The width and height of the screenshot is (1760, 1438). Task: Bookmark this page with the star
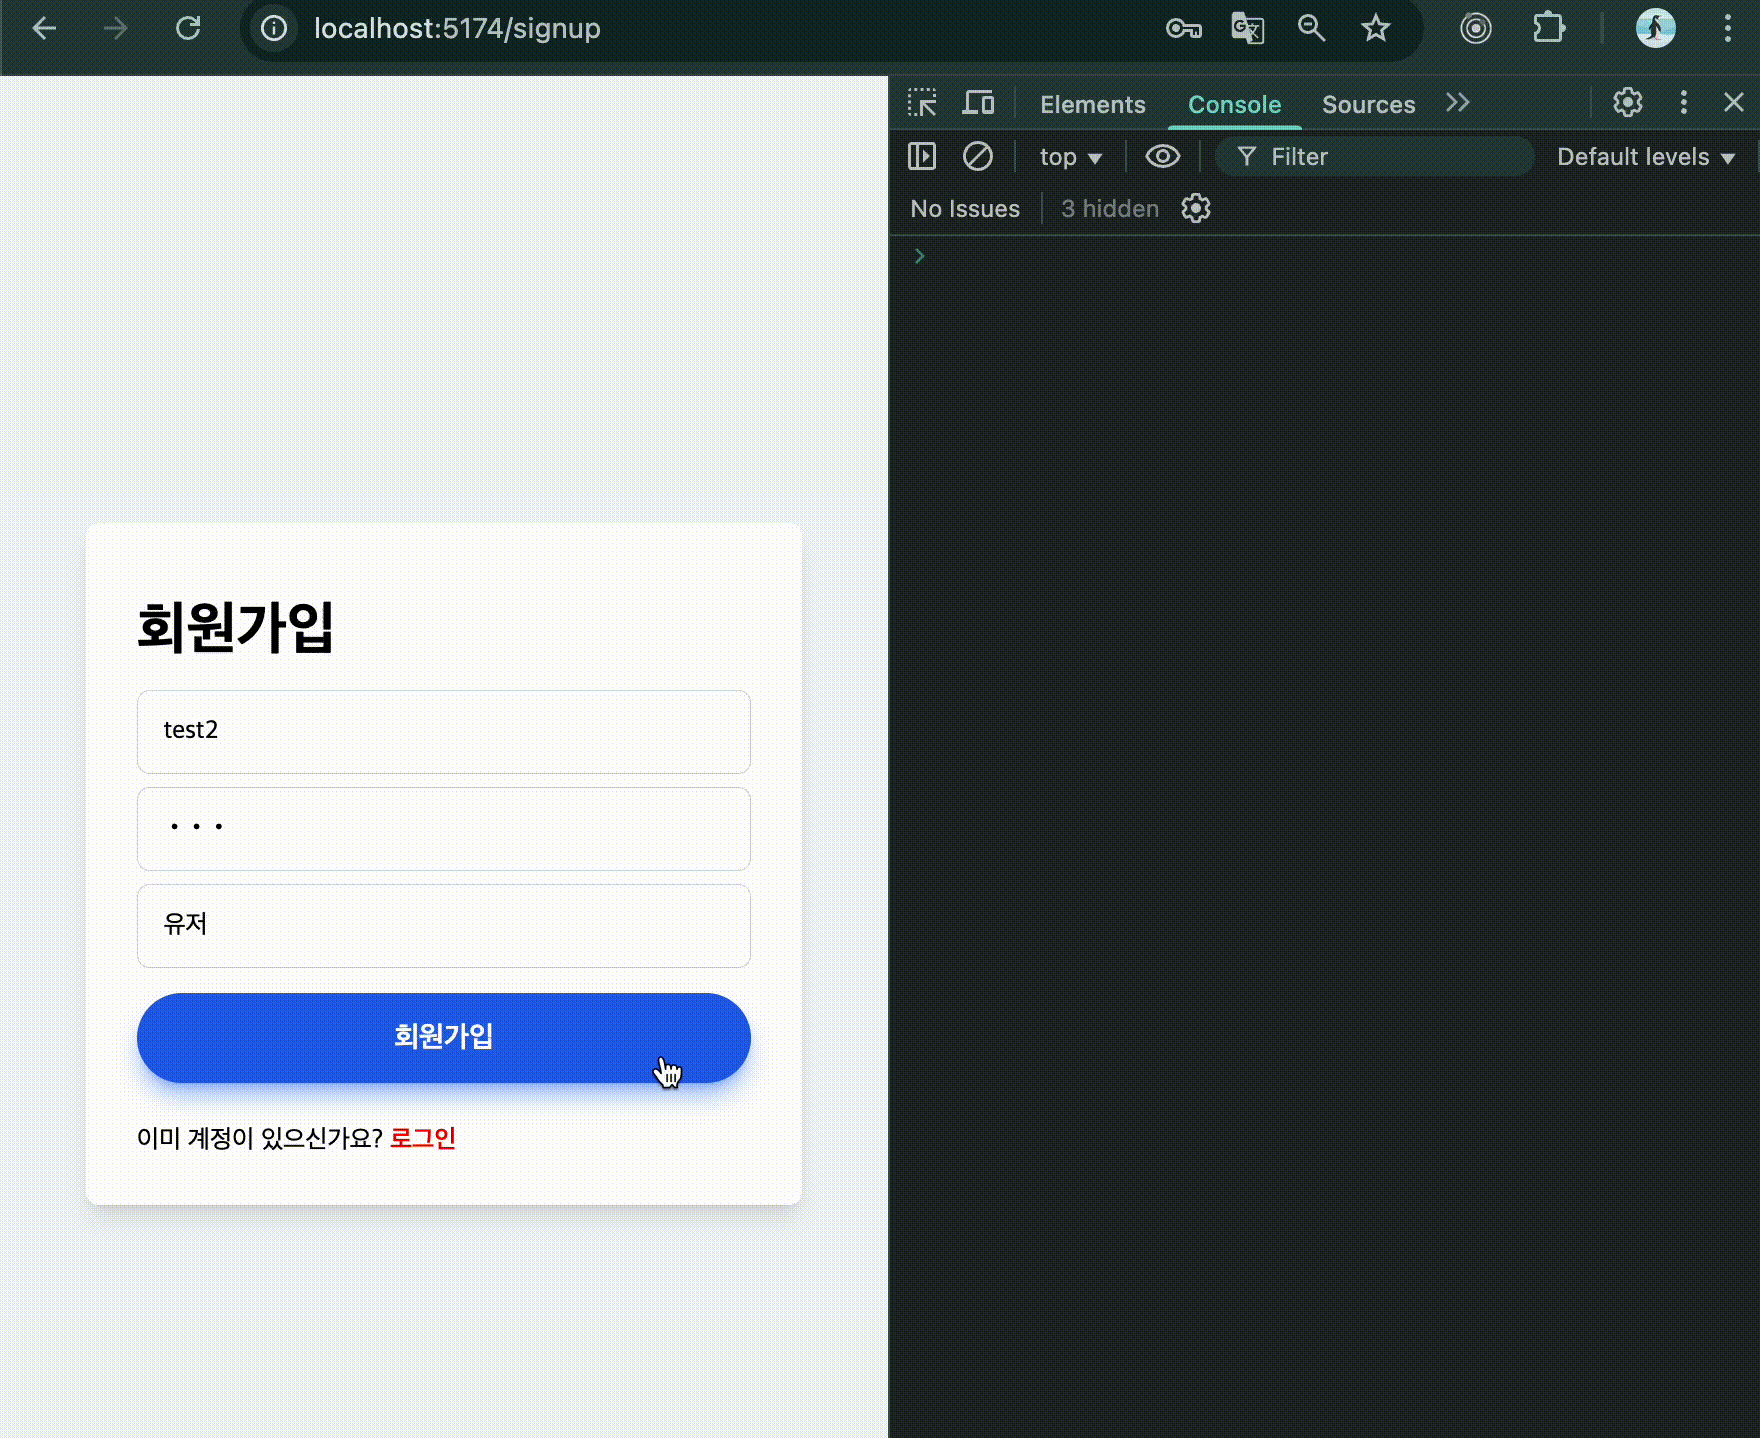click(x=1376, y=28)
